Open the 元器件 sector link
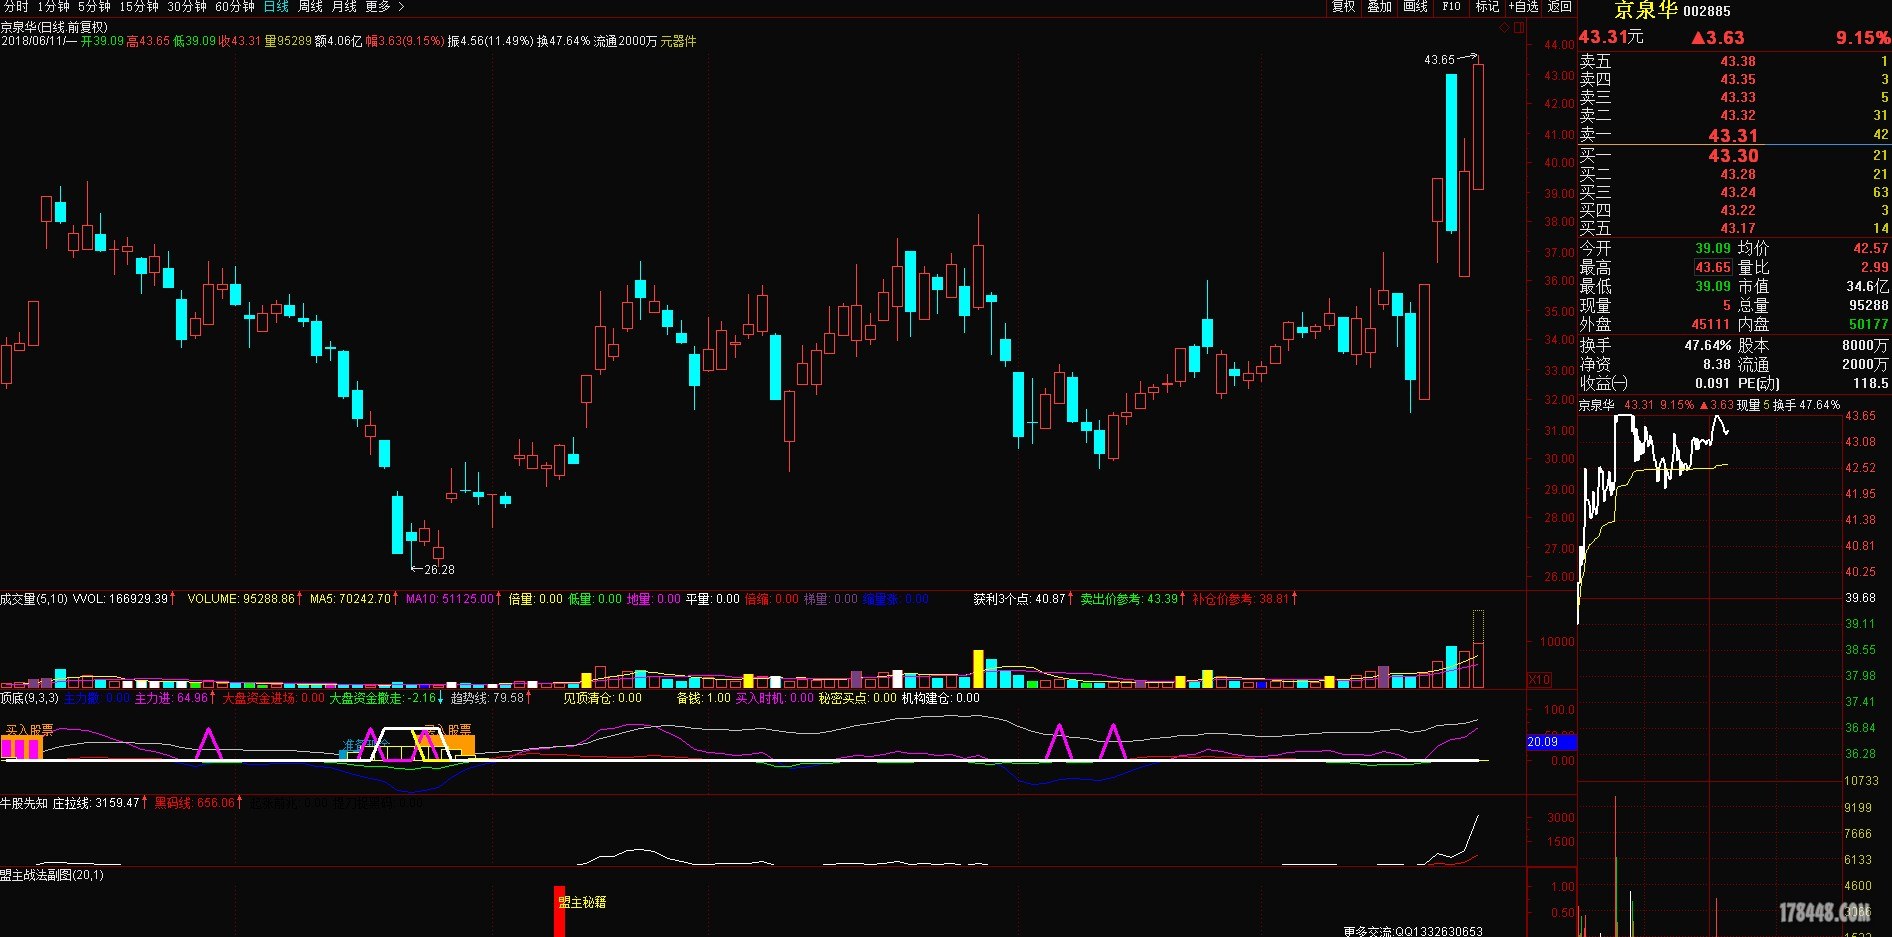This screenshot has width=1892, height=937. (678, 41)
